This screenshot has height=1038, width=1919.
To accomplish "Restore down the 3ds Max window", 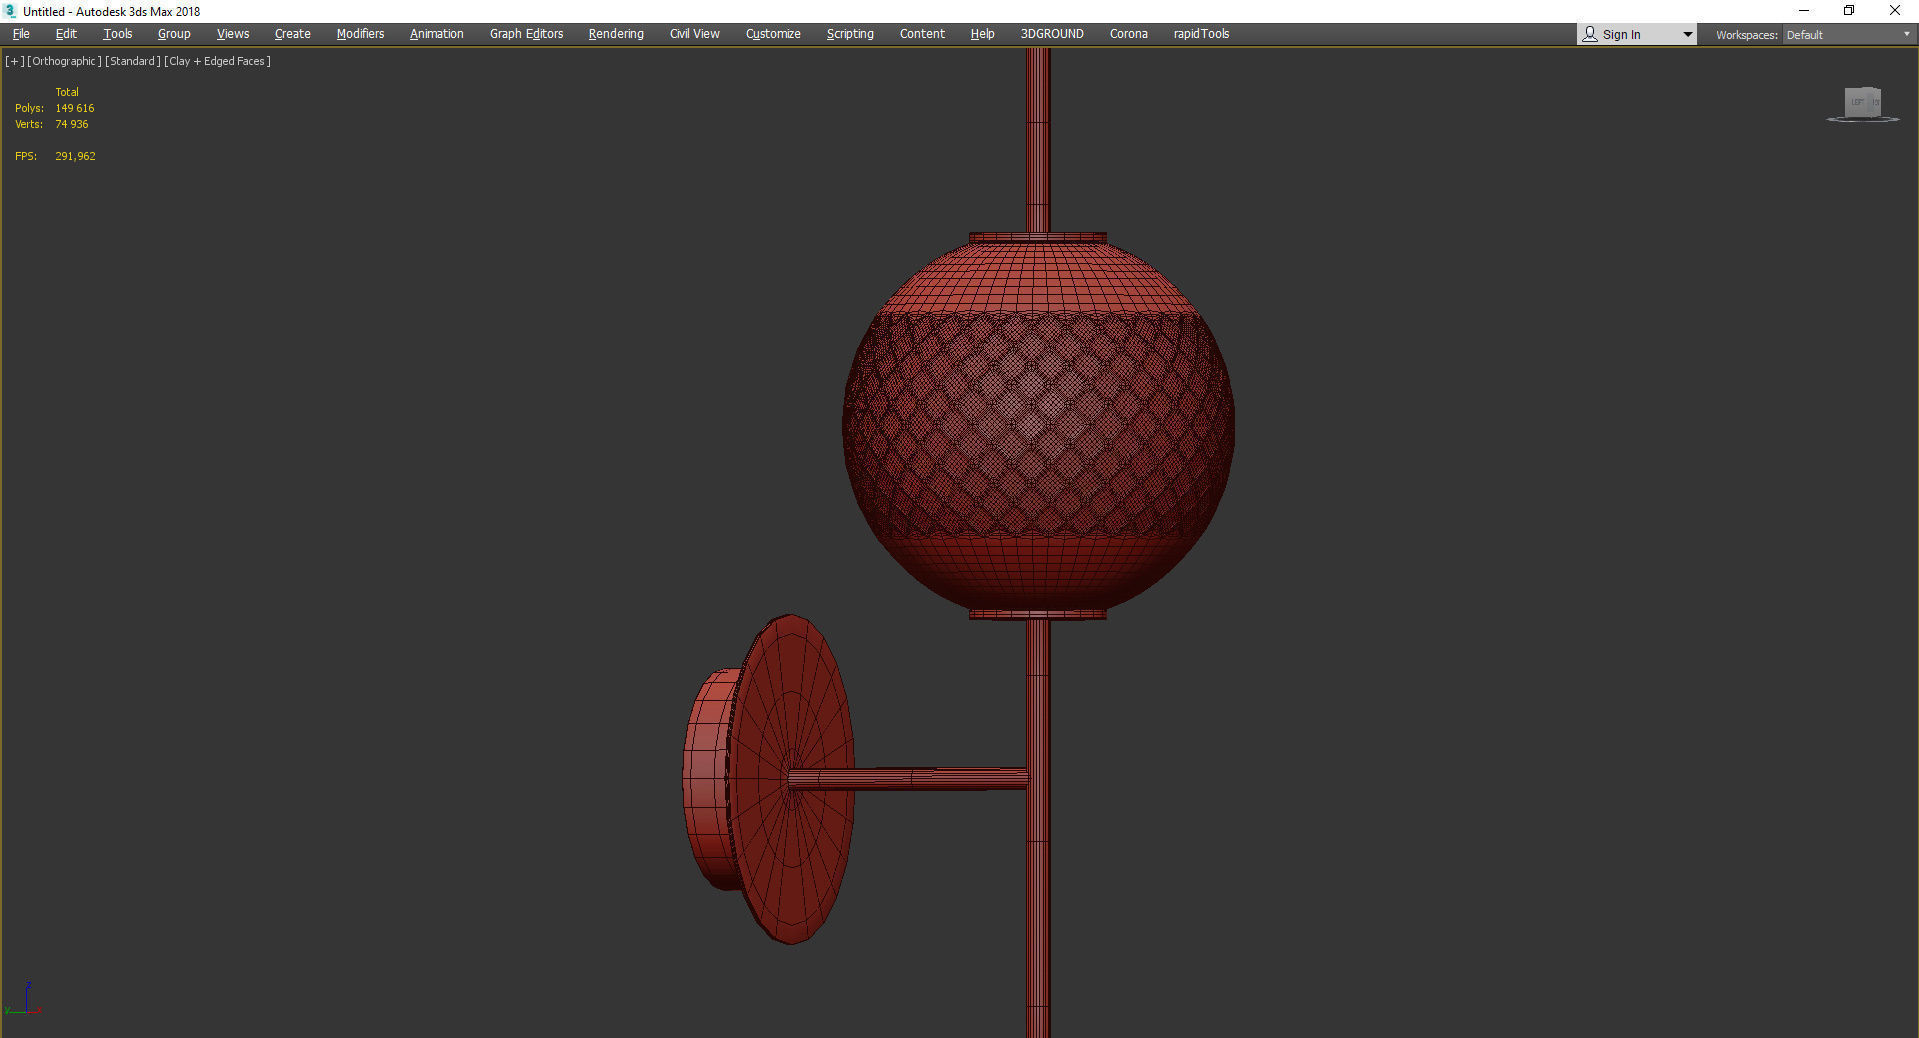I will coord(1849,11).
